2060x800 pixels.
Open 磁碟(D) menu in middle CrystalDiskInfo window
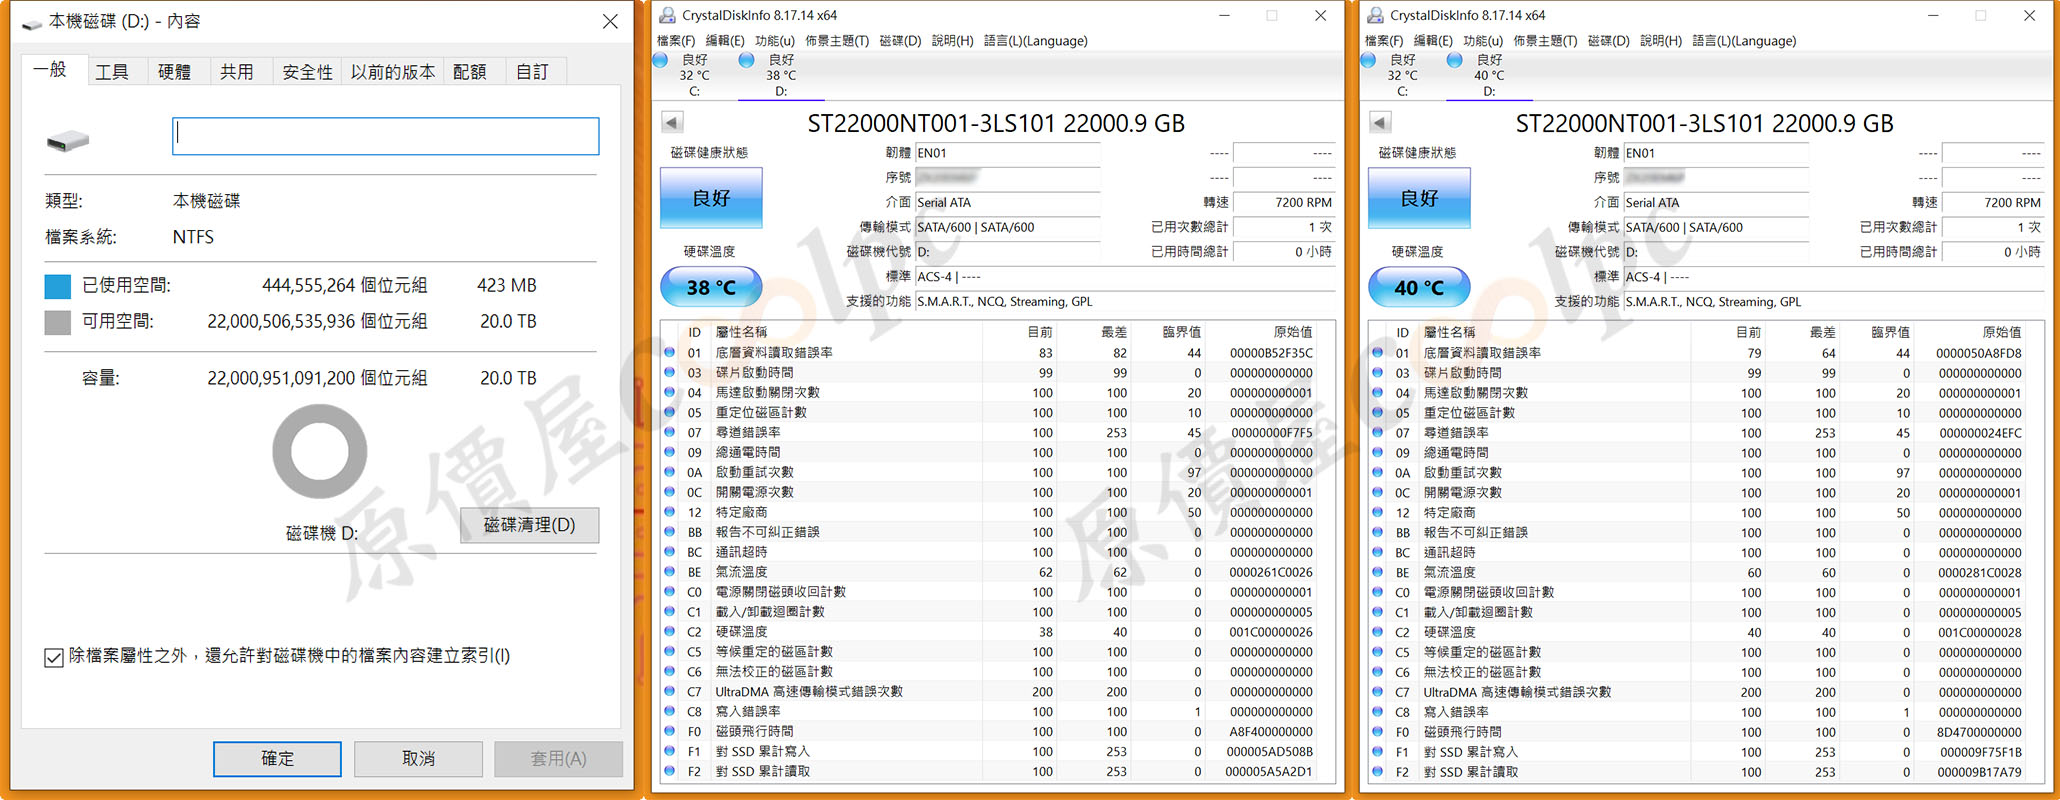[x=900, y=41]
